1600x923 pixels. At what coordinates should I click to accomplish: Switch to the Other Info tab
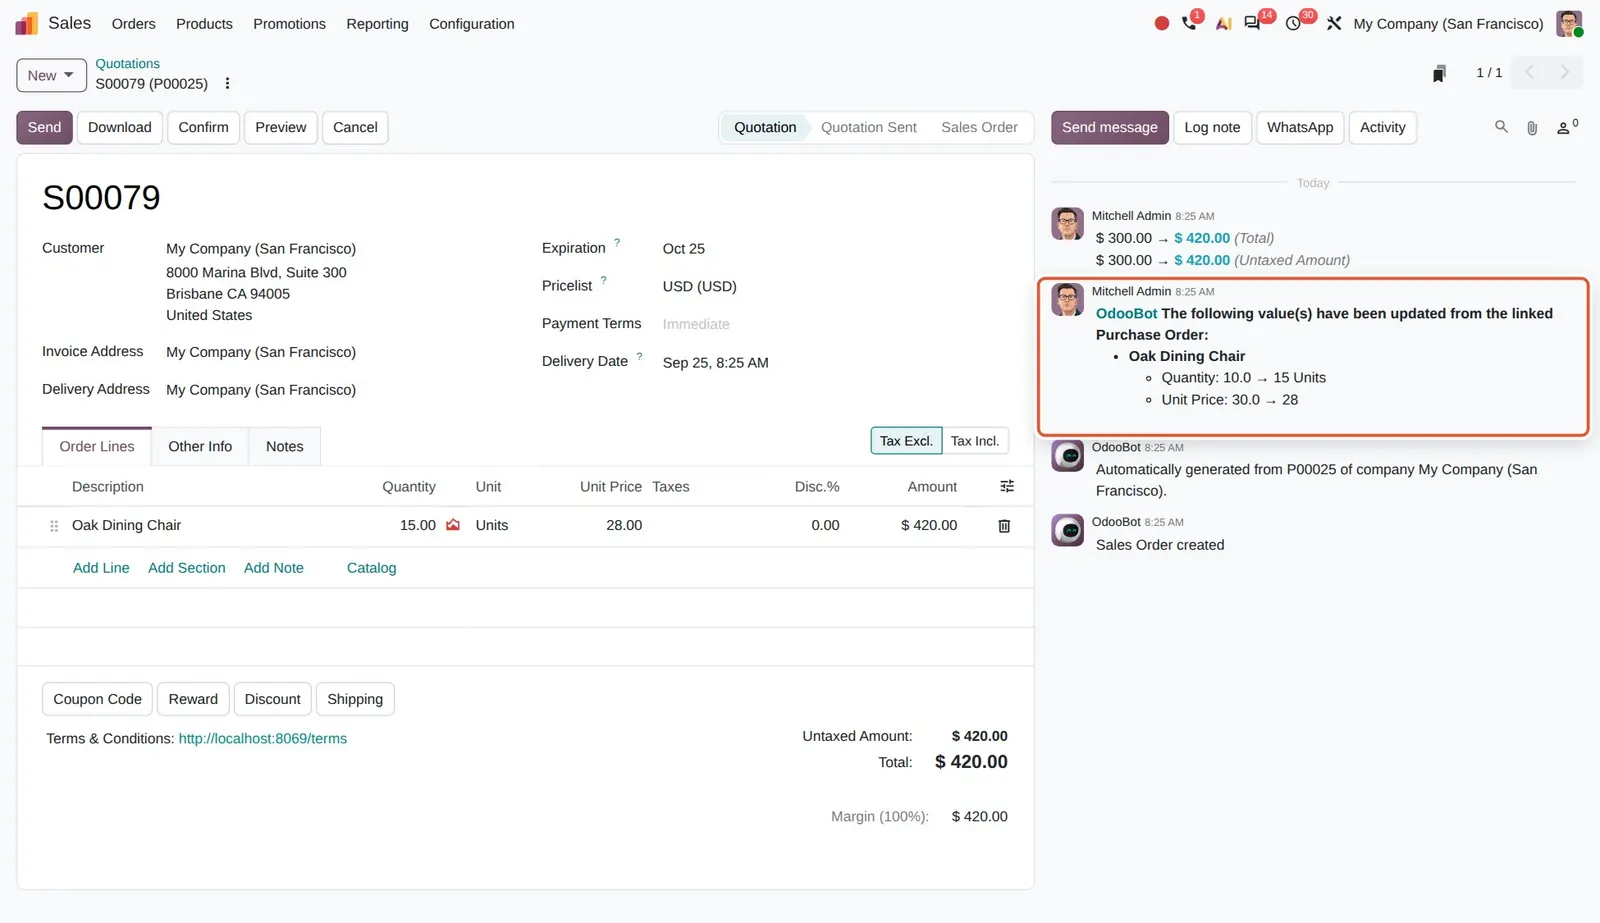(x=200, y=447)
